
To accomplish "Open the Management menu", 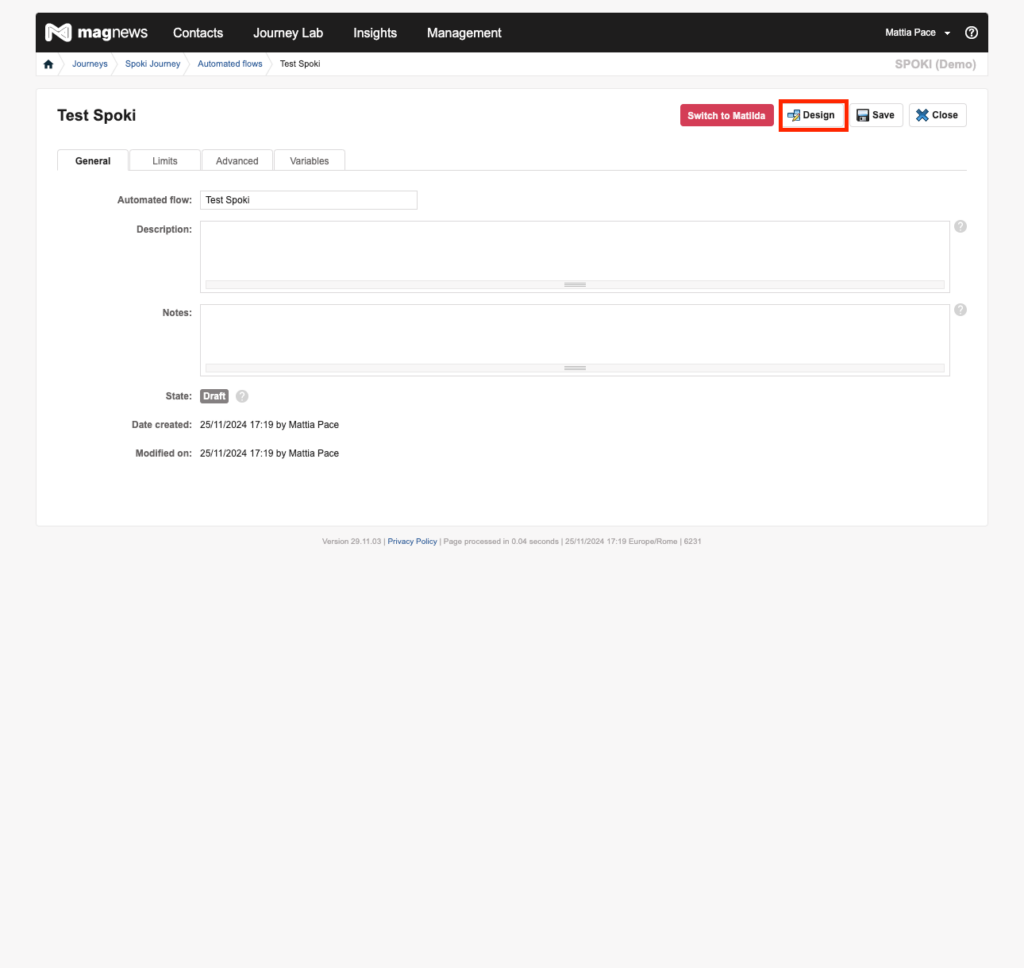I will (x=464, y=33).
